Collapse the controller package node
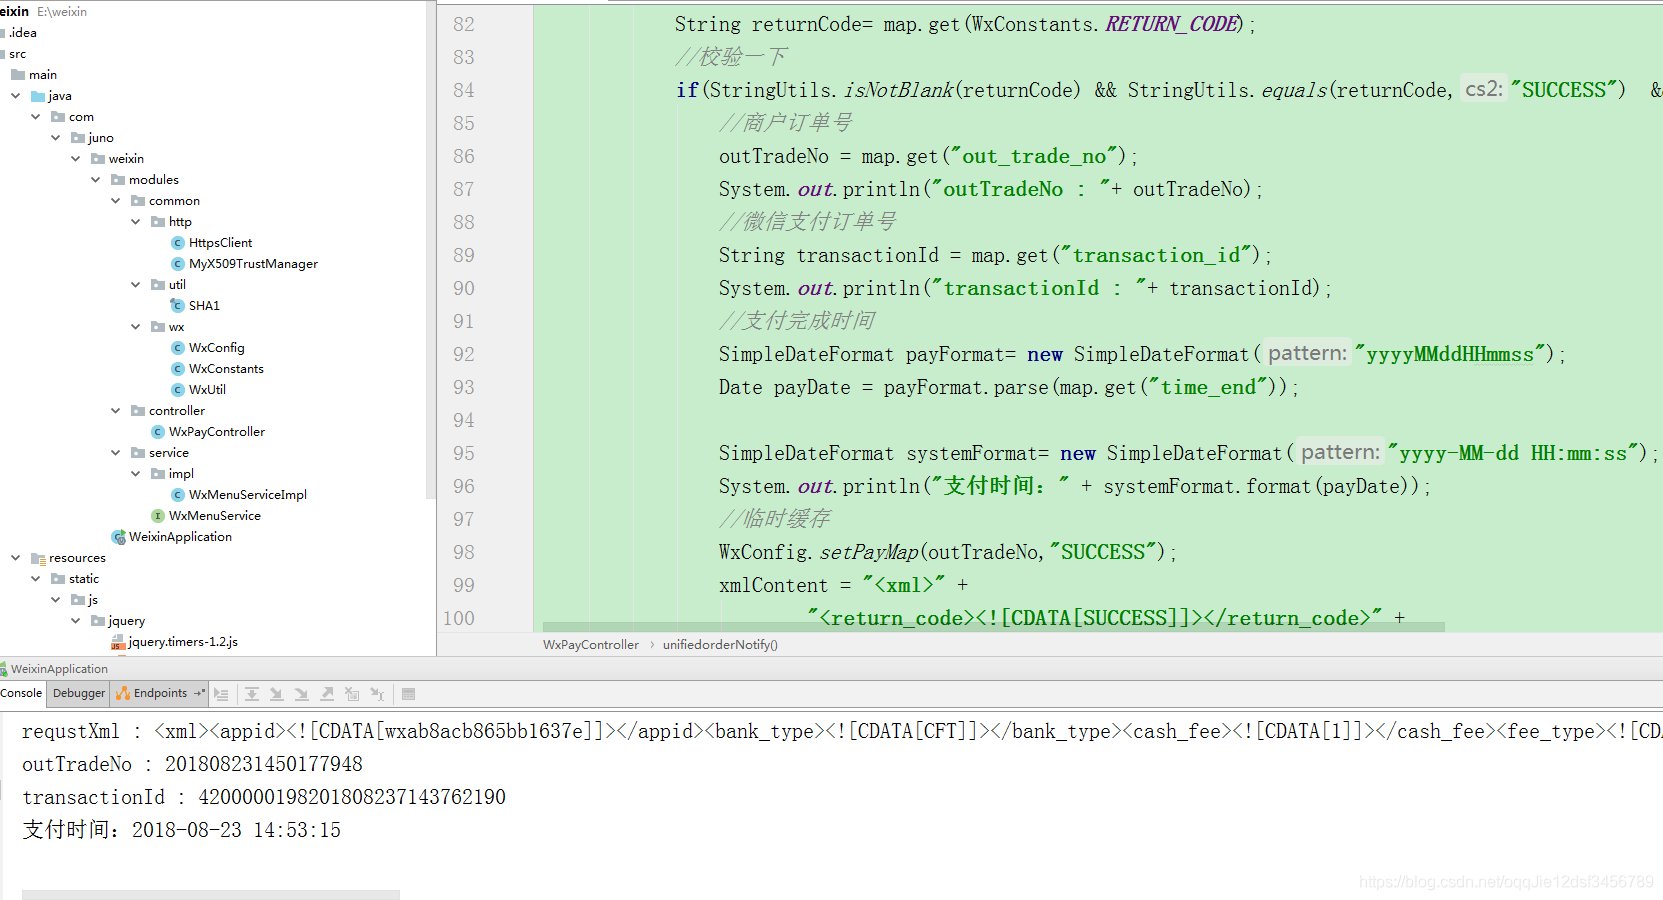1663x900 pixels. [115, 411]
